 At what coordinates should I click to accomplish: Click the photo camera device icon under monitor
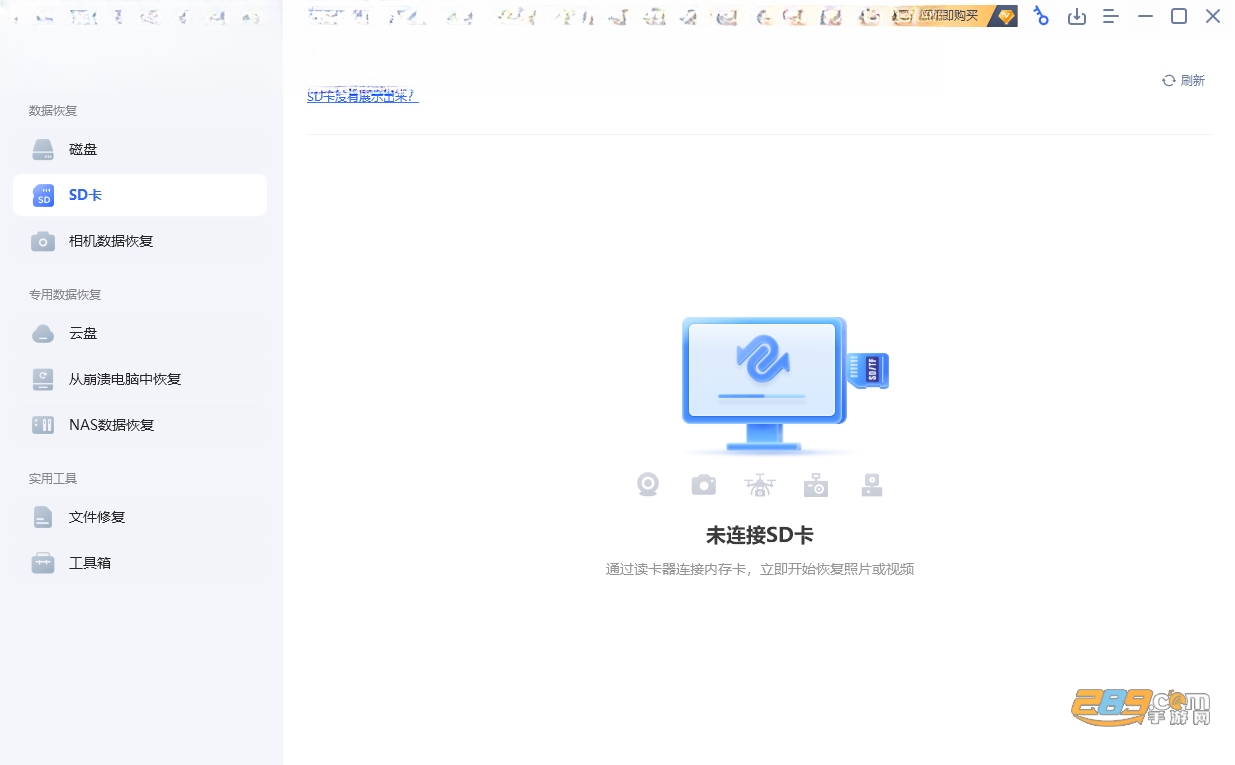(x=704, y=485)
